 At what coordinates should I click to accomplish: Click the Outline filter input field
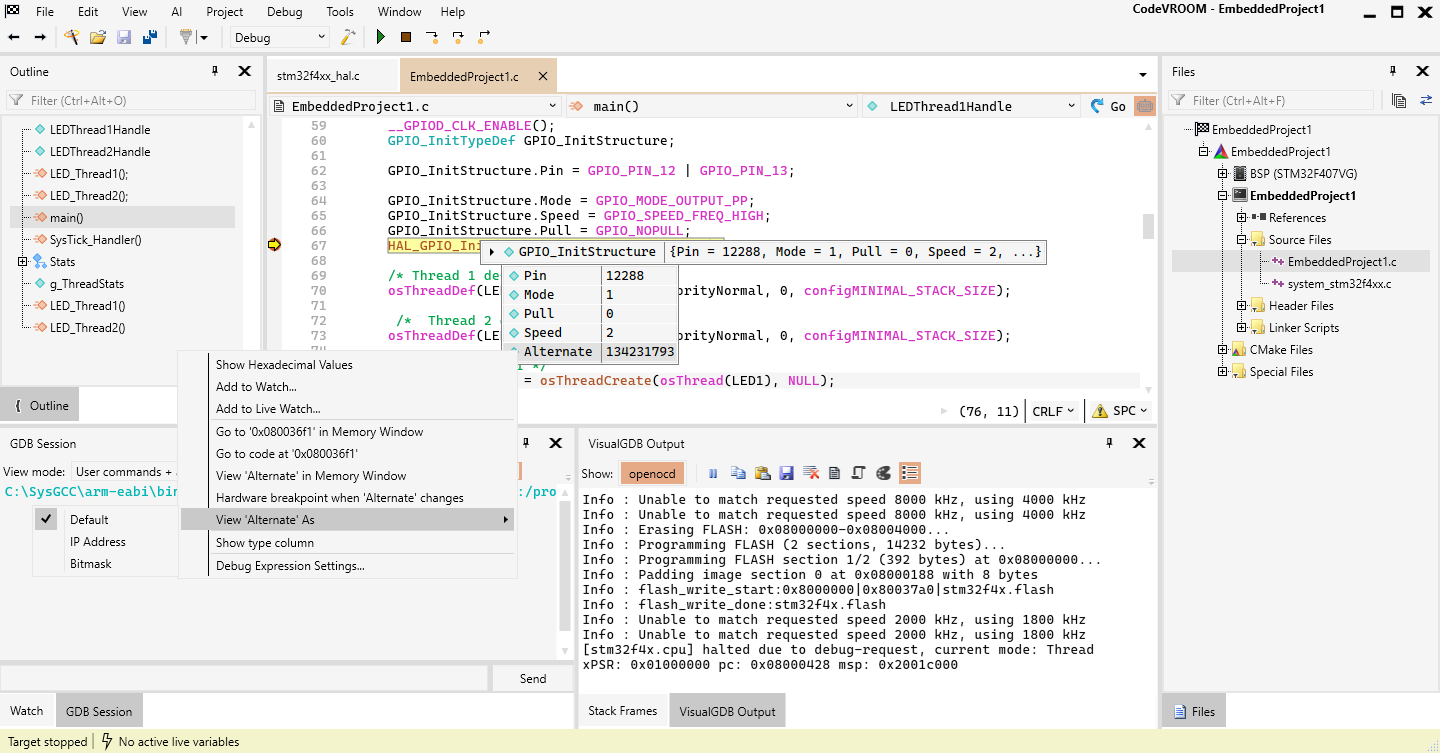131,100
